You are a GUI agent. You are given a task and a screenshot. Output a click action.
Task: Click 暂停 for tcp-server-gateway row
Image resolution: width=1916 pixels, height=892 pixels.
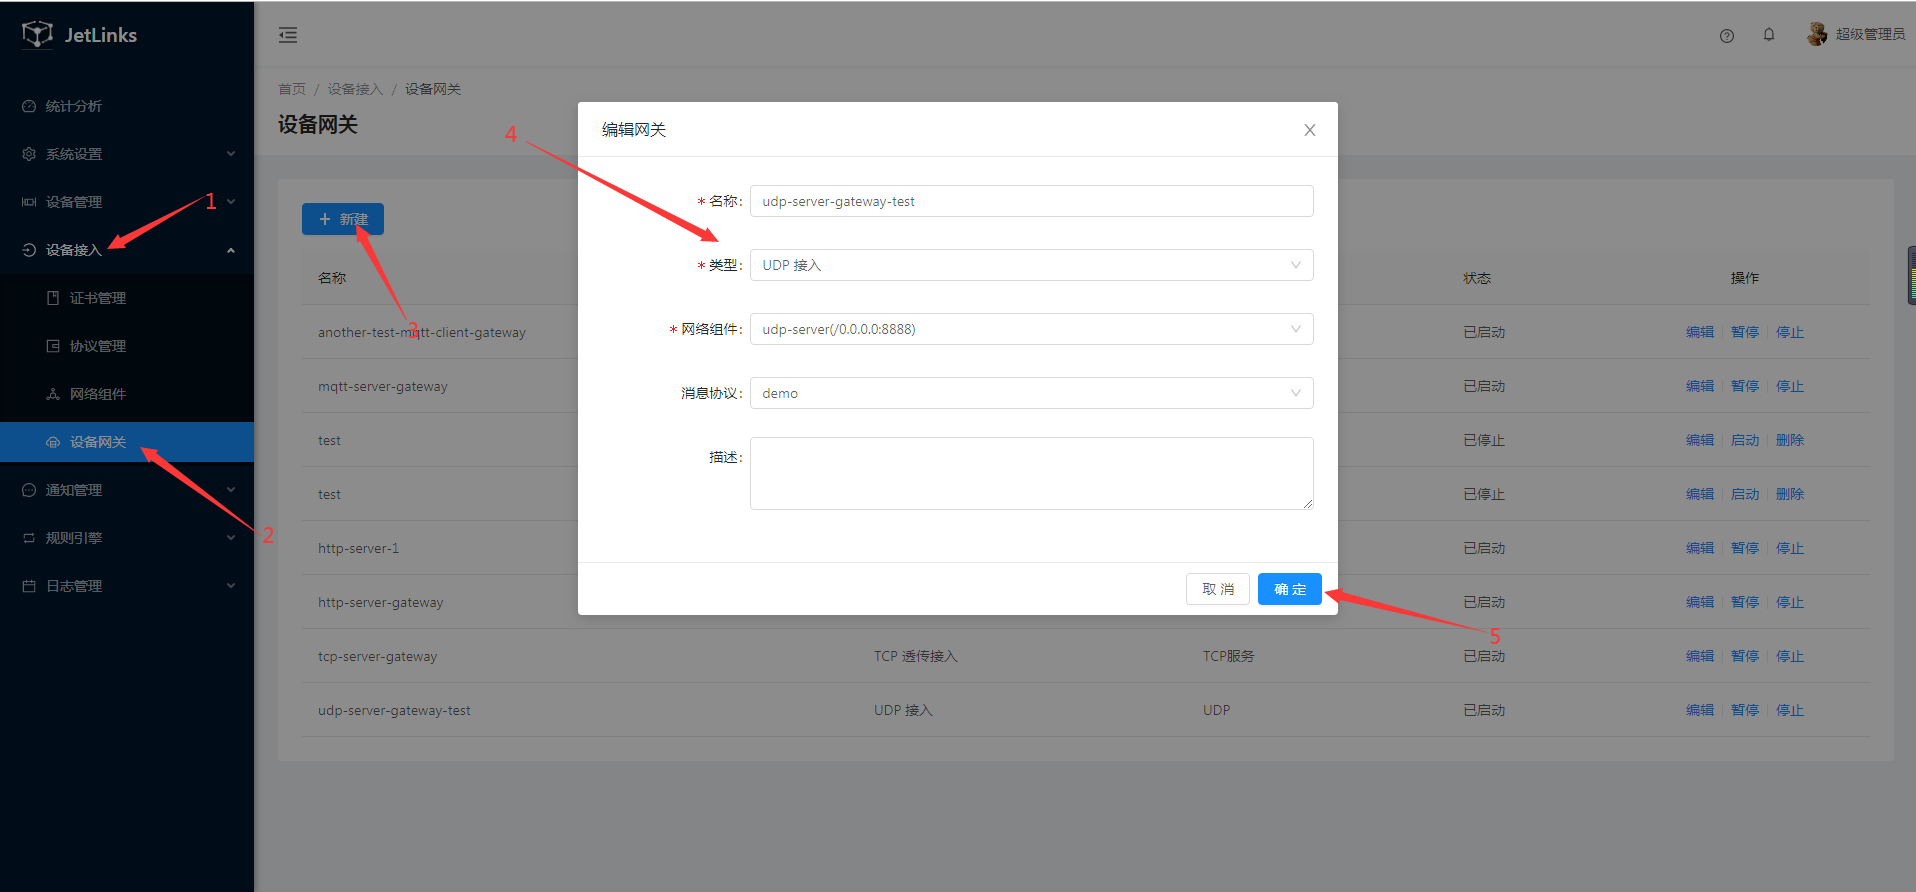click(x=1745, y=656)
